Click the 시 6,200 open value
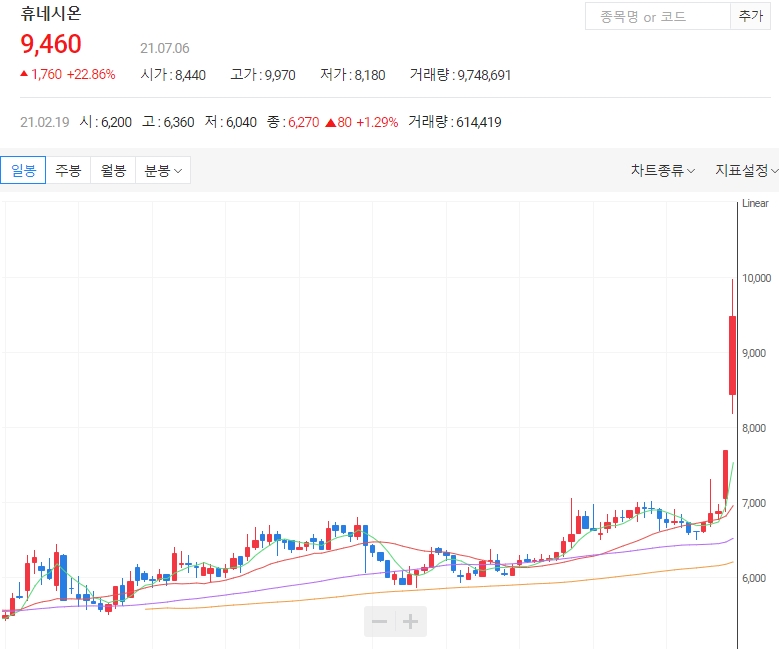This screenshot has height=649, width=779. 106,122
